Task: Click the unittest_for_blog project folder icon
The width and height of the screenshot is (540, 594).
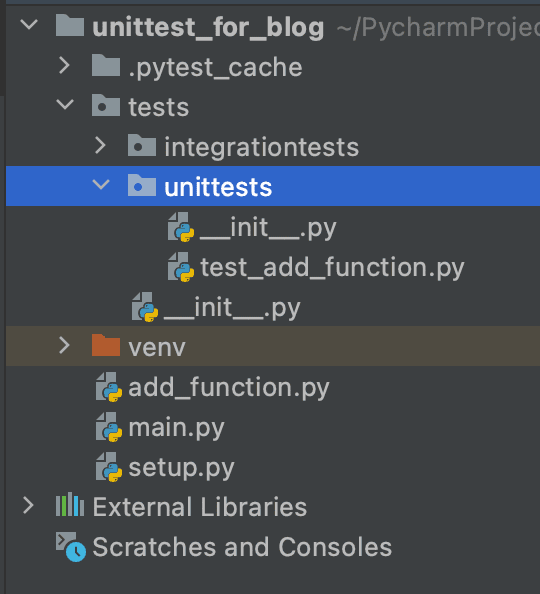Action: 70,25
